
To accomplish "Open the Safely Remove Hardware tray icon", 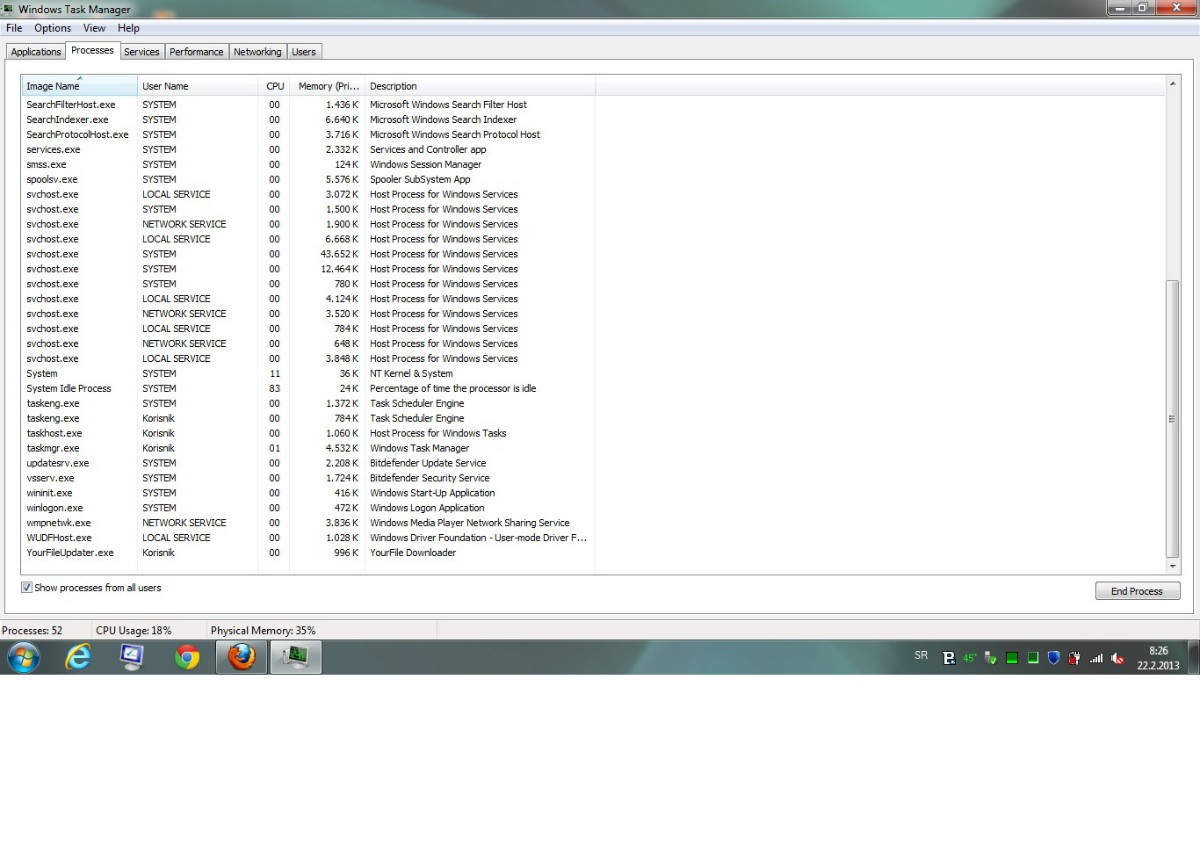I will coord(991,658).
